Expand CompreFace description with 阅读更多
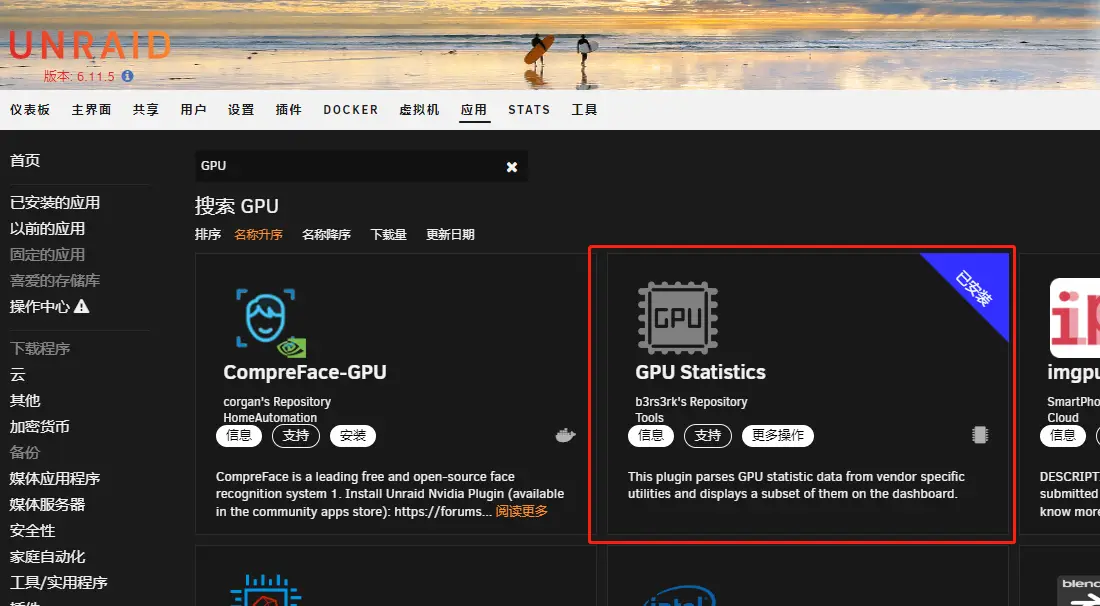The height and width of the screenshot is (606, 1100). pyautogui.click(x=522, y=511)
